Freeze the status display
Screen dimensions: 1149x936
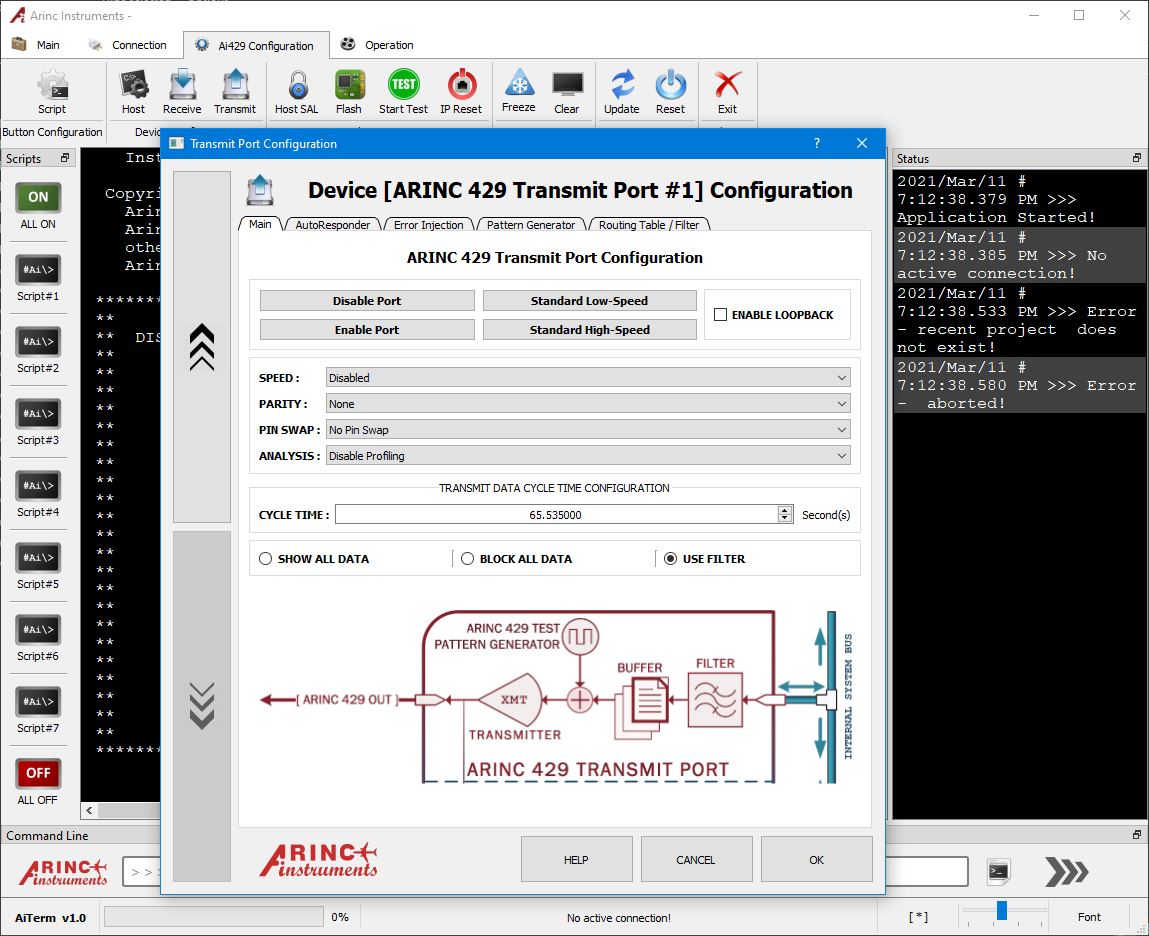point(519,91)
